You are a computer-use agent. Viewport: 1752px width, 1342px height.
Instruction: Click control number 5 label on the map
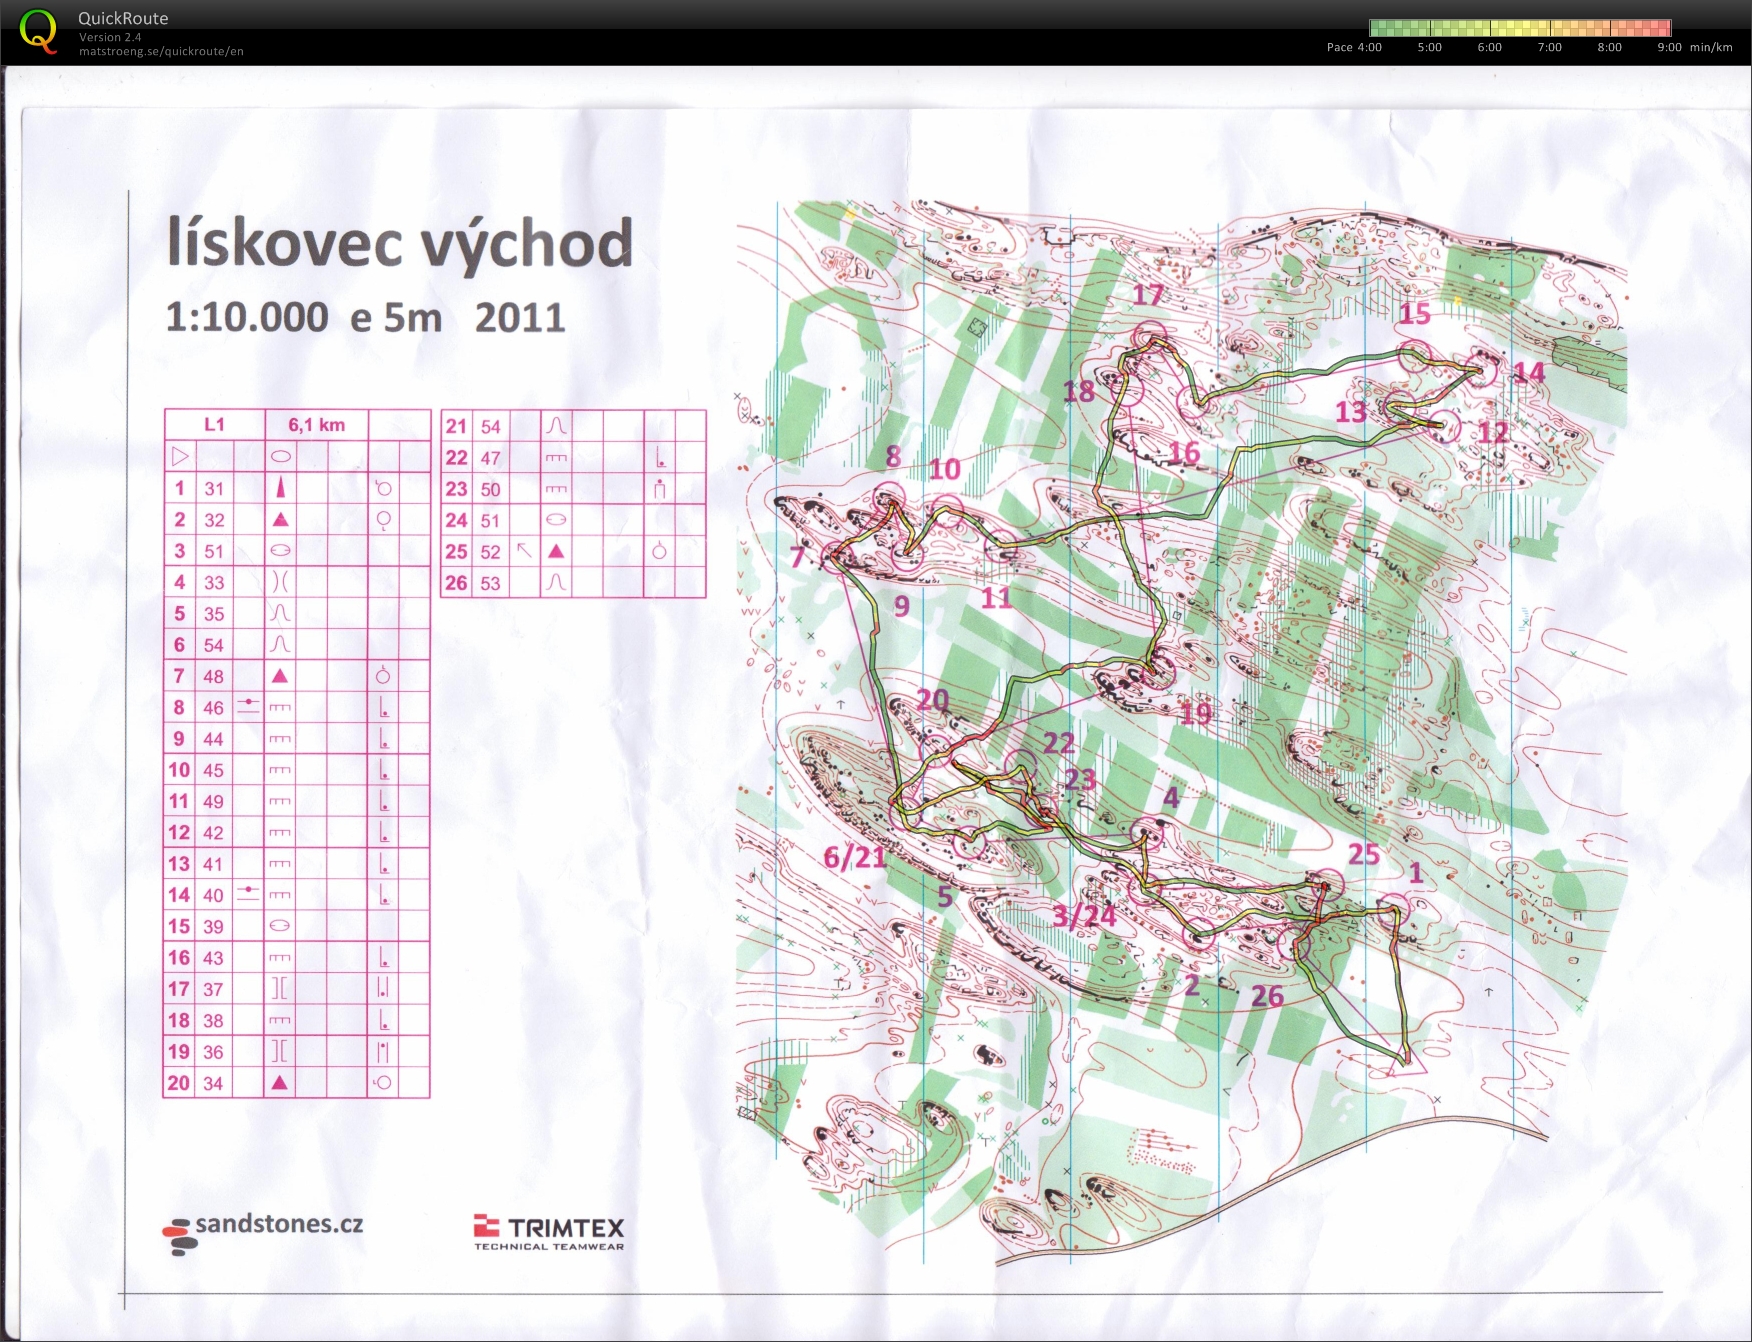click(x=945, y=896)
